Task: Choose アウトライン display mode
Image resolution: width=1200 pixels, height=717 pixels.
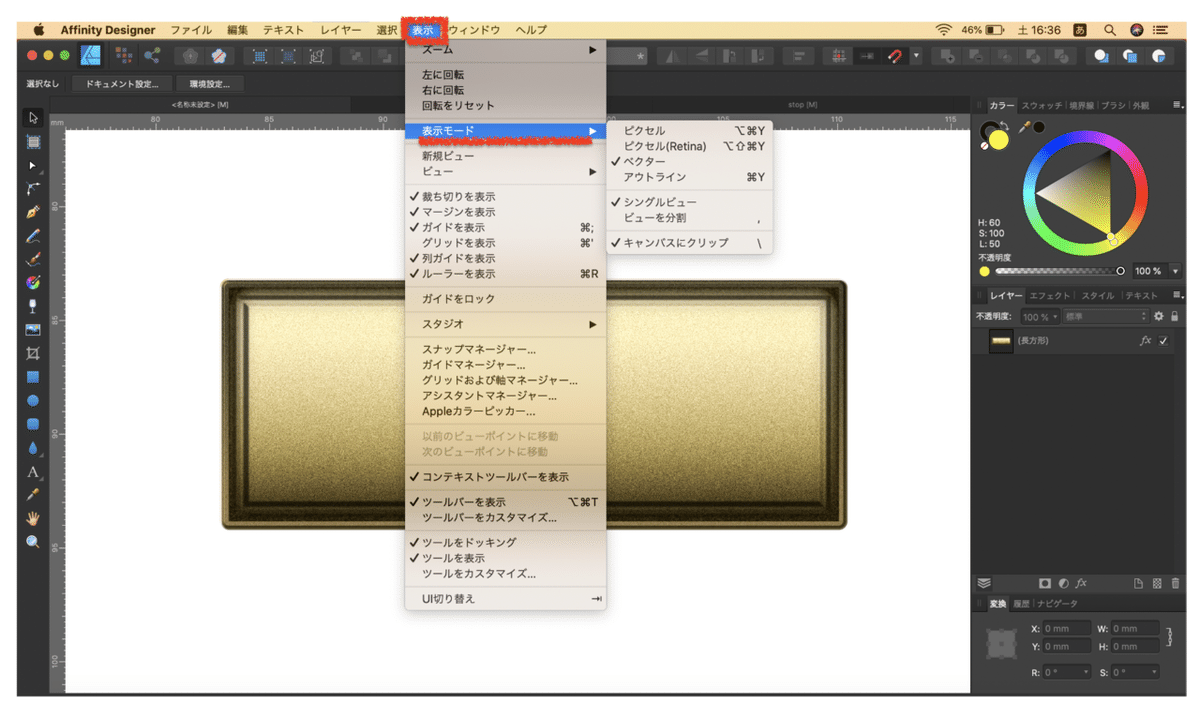Action: [689, 177]
